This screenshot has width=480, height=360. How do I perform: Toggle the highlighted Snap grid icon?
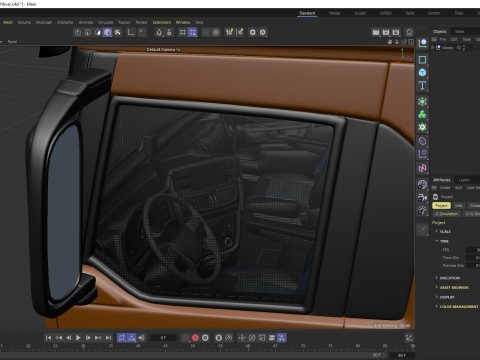[192, 32]
